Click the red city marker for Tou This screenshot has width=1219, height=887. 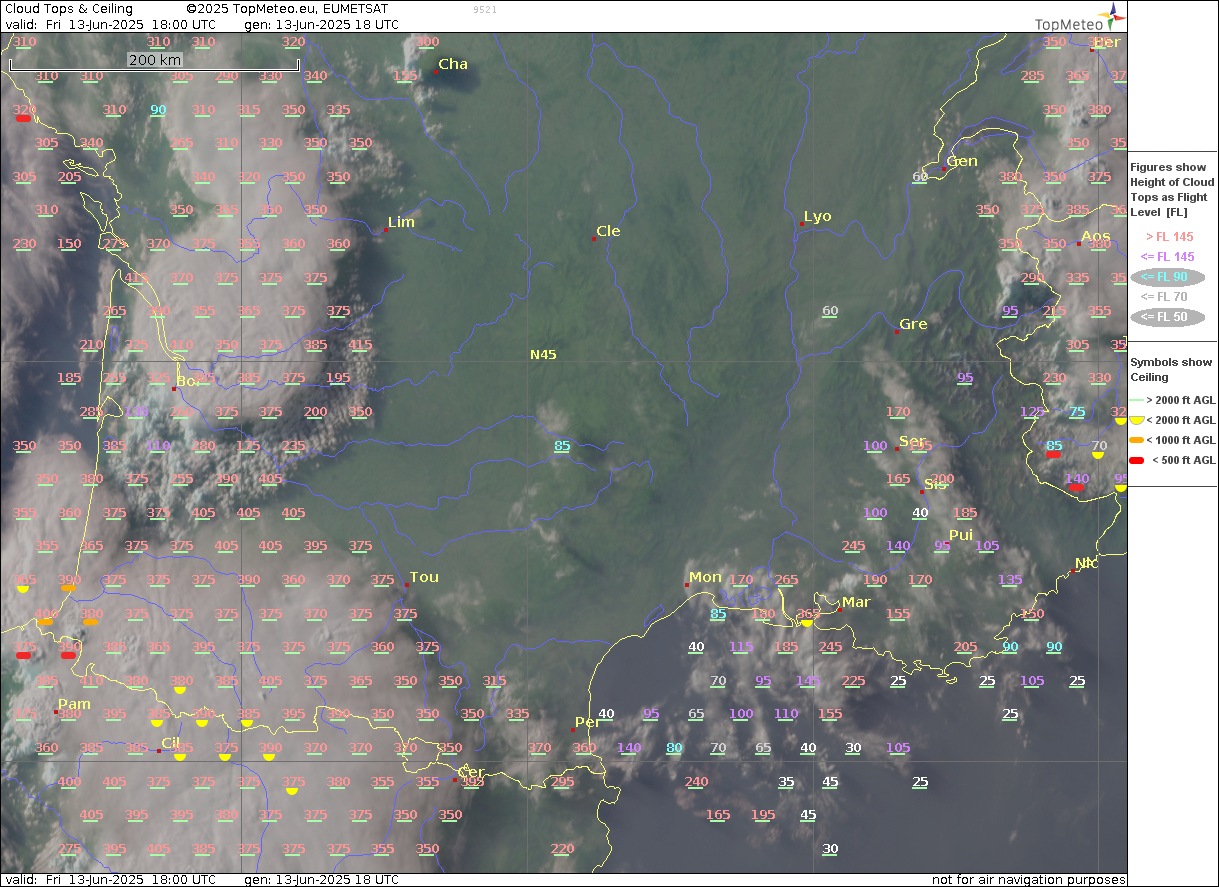point(407,584)
